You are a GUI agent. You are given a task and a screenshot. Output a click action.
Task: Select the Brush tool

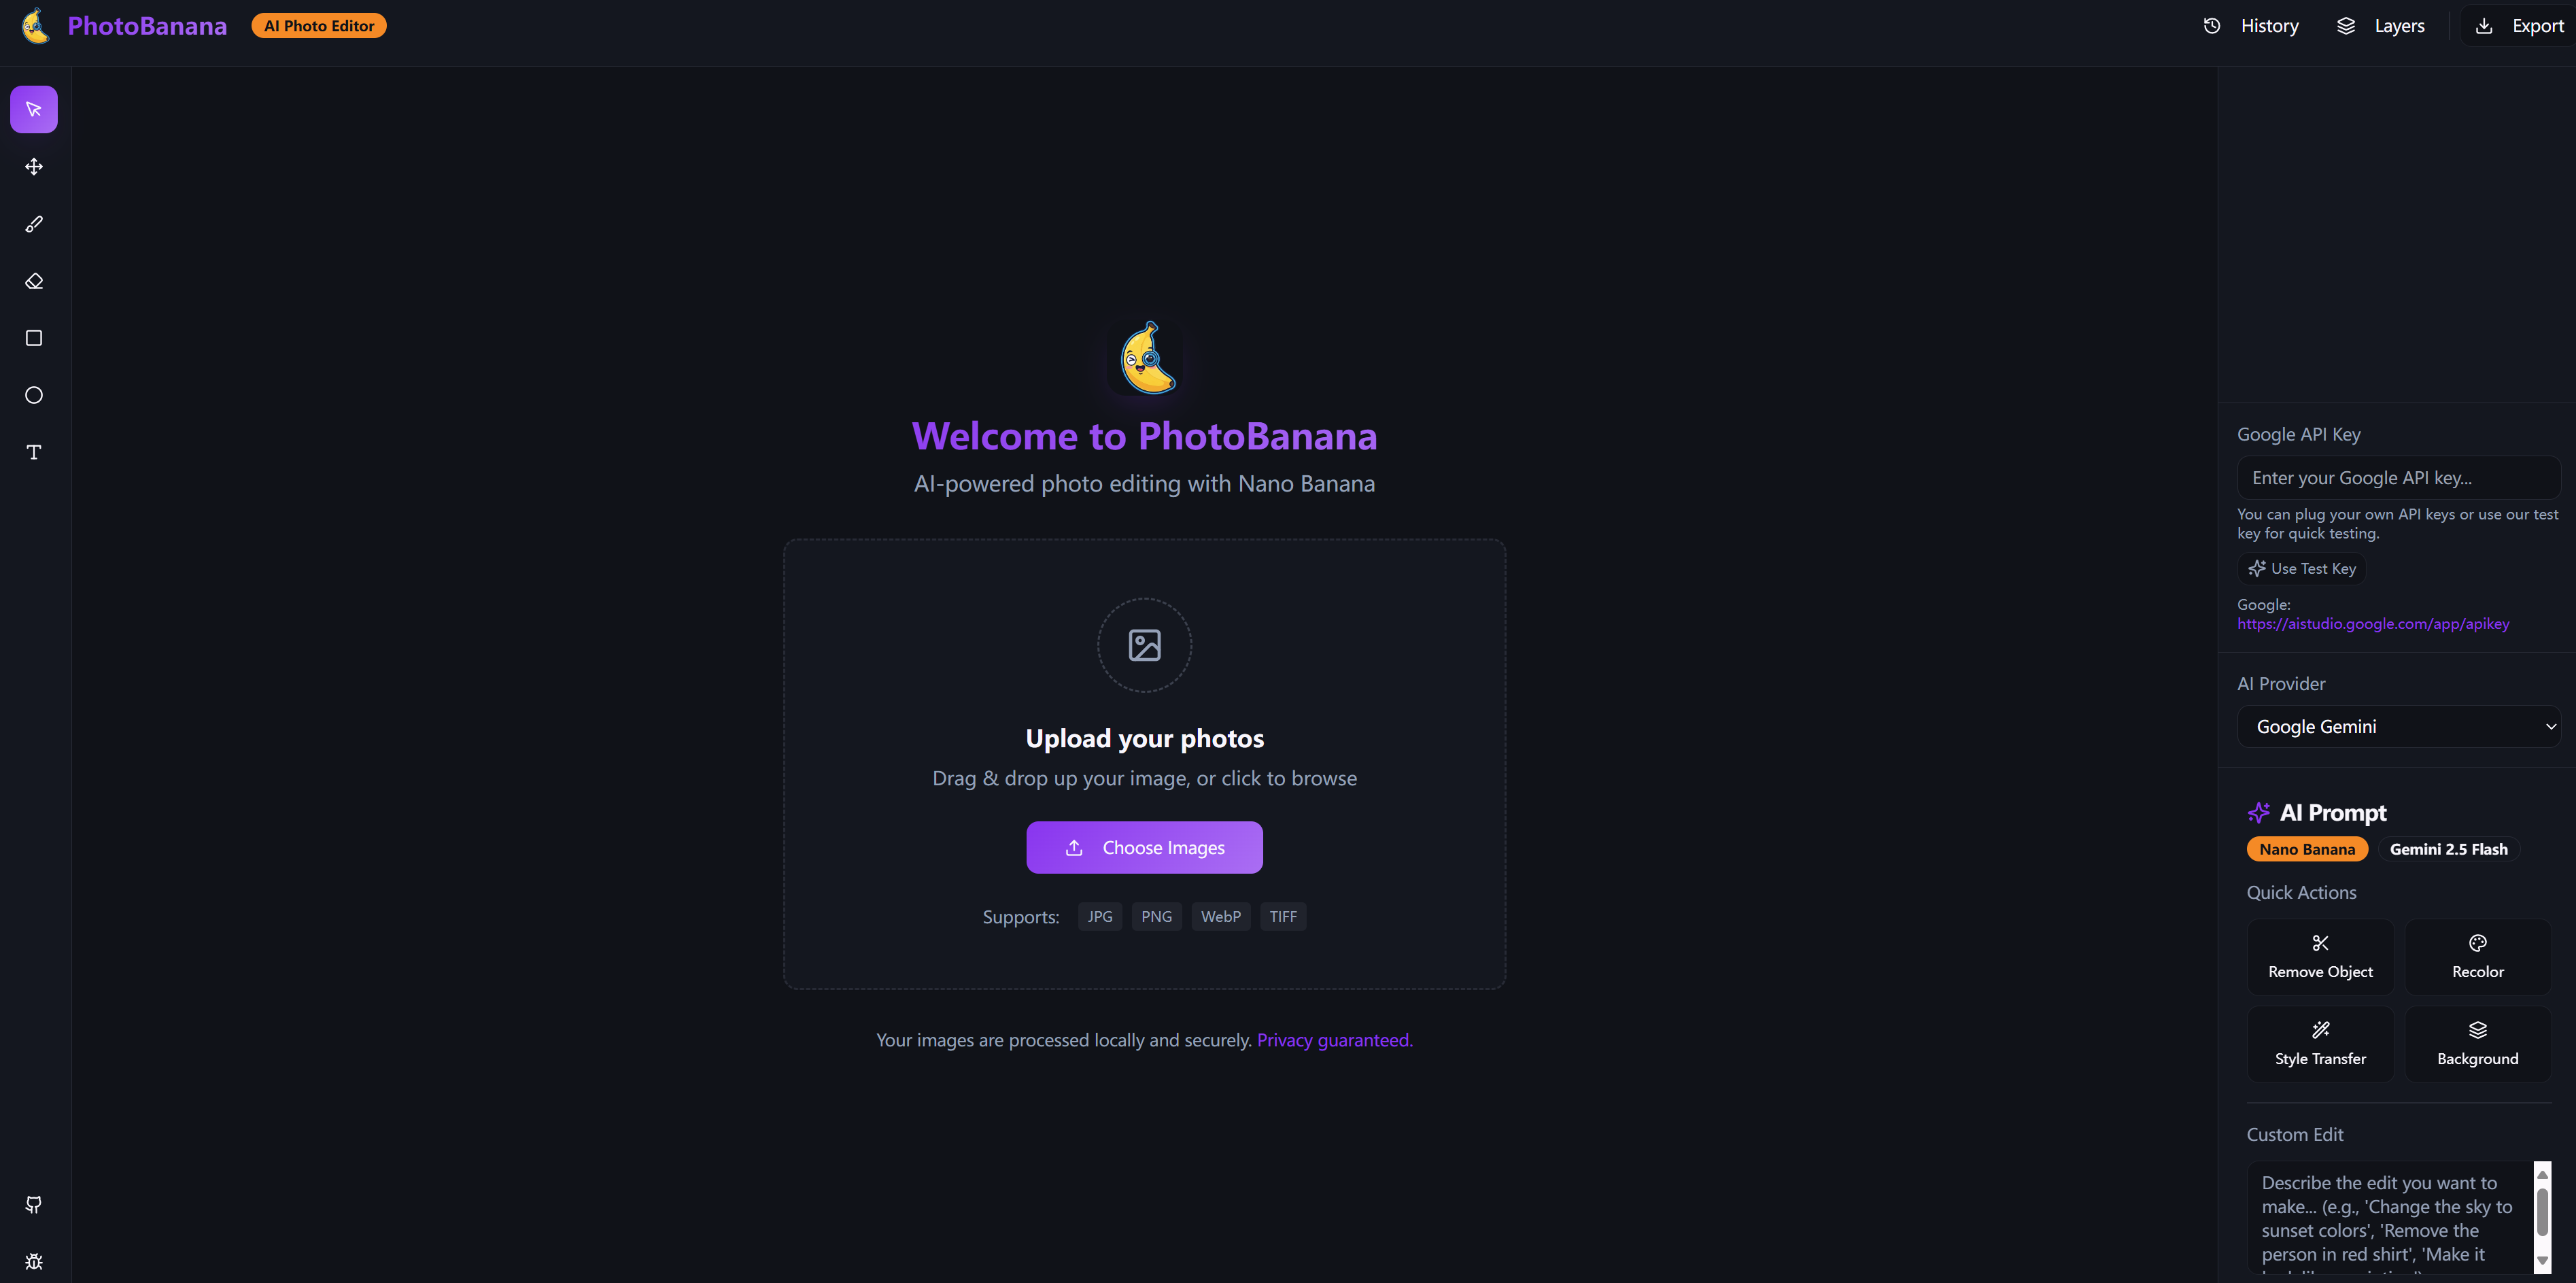34,224
